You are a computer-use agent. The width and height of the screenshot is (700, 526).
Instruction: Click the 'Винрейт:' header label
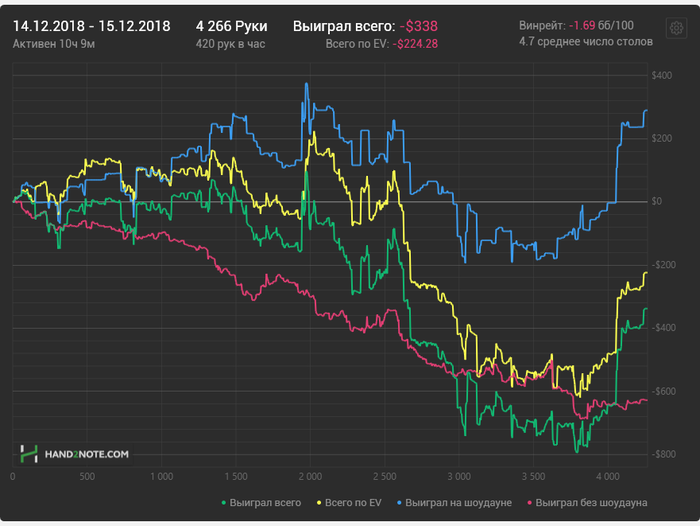click(x=542, y=25)
